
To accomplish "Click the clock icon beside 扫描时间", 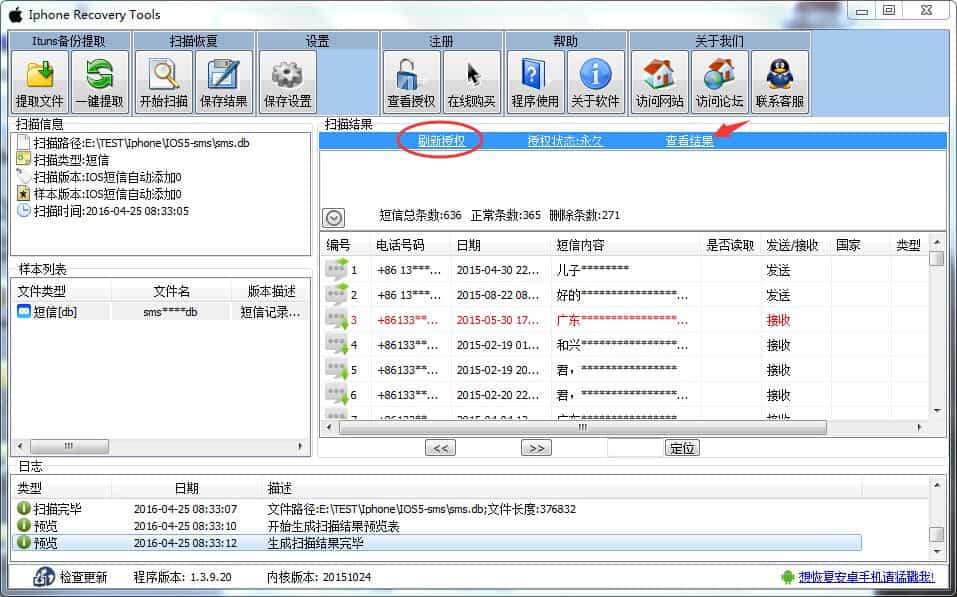I will click(x=23, y=211).
